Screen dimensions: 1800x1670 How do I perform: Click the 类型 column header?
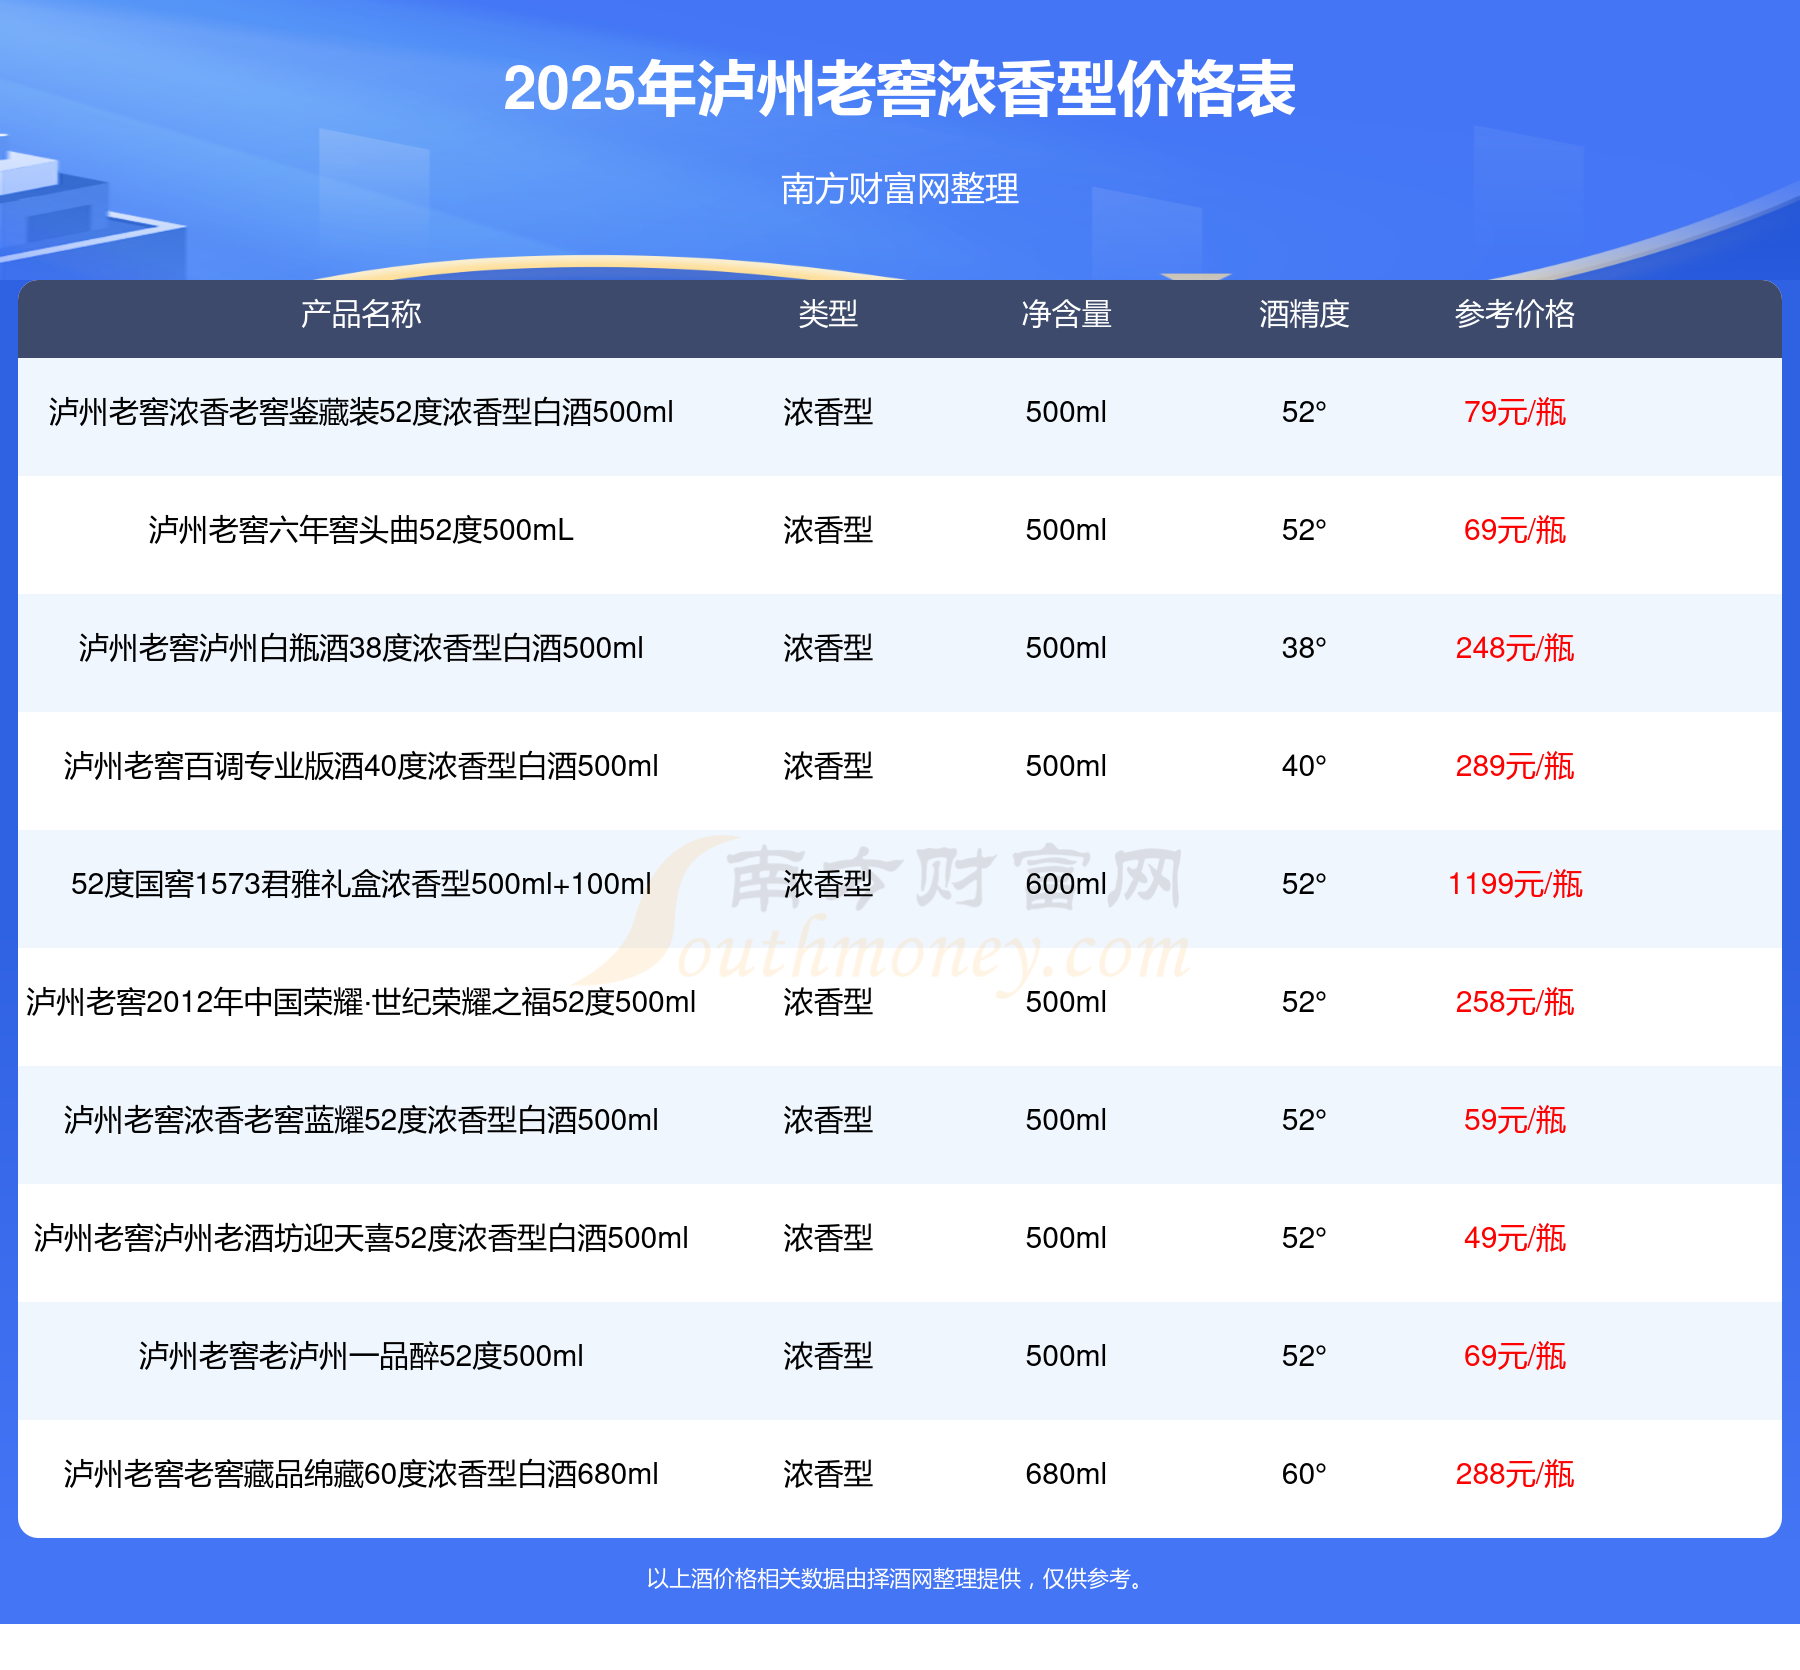(x=828, y=314)
